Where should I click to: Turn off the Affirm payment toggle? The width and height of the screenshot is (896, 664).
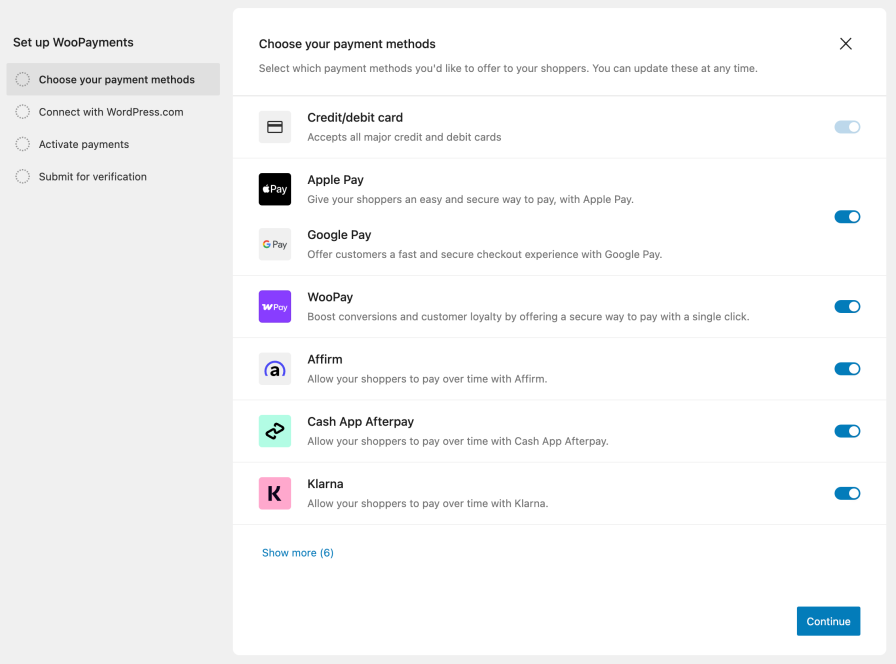[847, 369]
